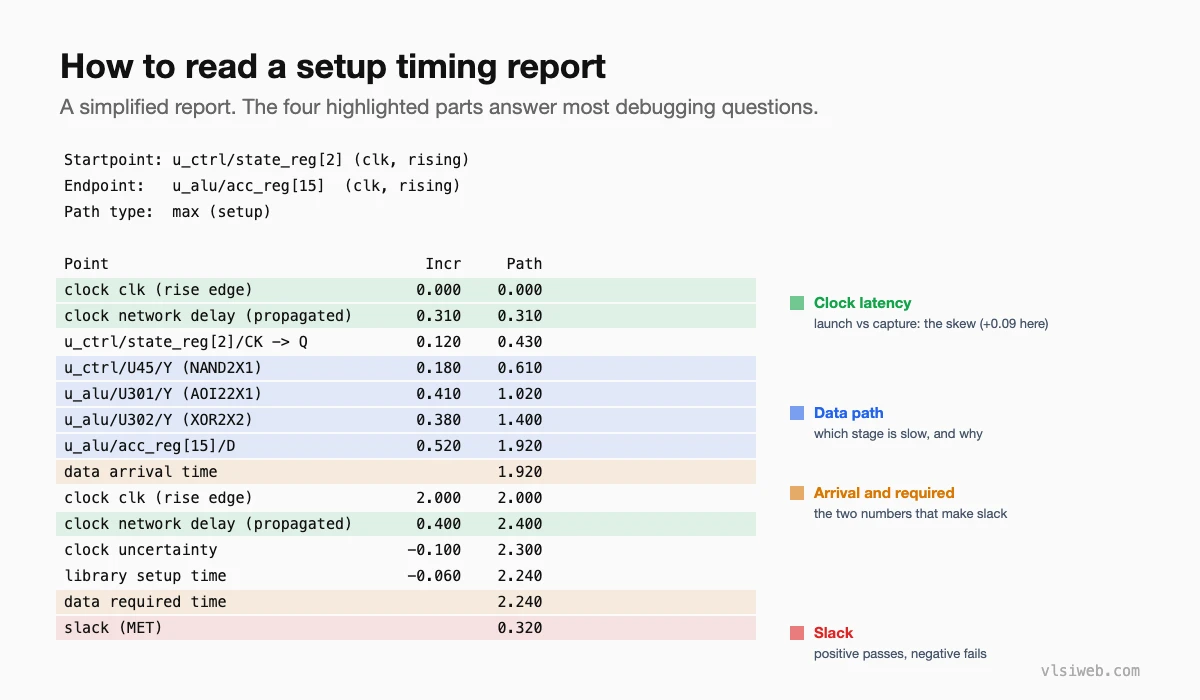Click the orange Arrival and required legend square
The image size is (1200, 700).
(x=797, y=493)
